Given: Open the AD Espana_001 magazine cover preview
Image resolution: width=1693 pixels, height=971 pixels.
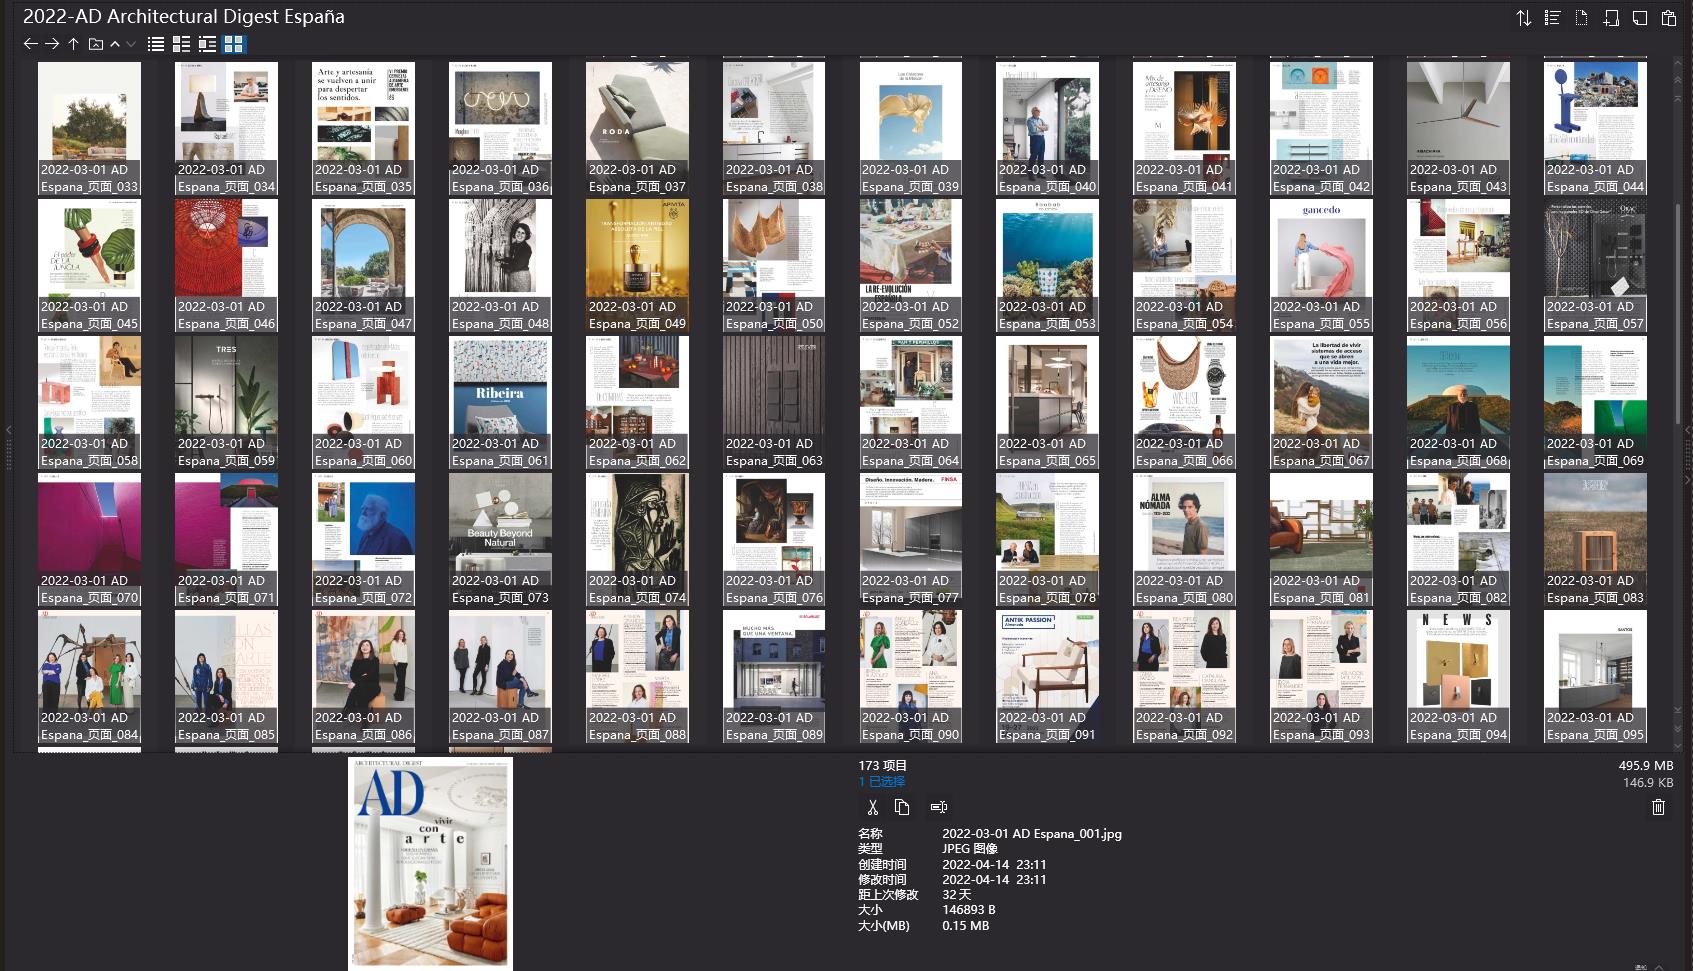Looking at the screenshot, I should [x=429, y=864].
